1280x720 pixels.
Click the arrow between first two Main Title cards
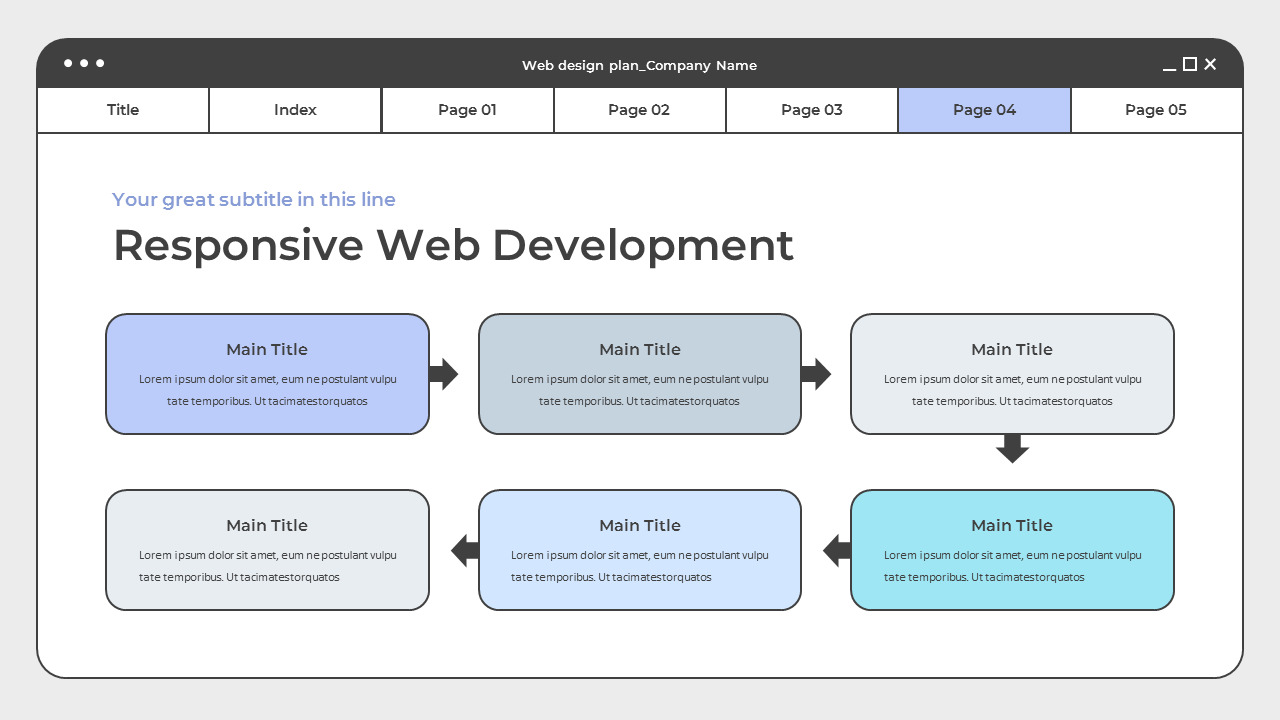click(441, 375)
